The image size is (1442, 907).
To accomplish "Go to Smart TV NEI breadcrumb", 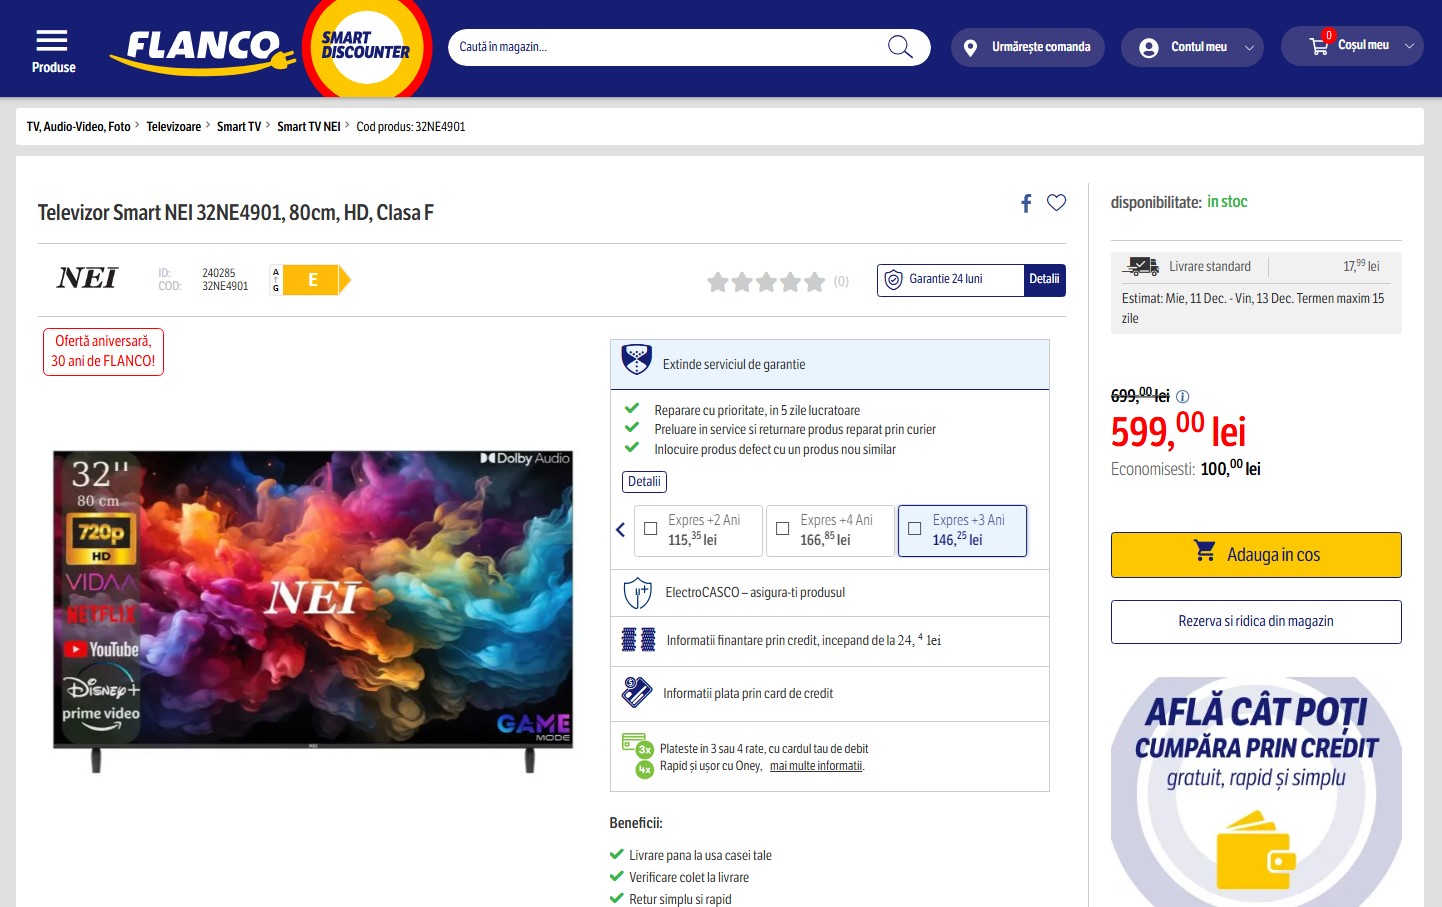I will pos(309,127).
